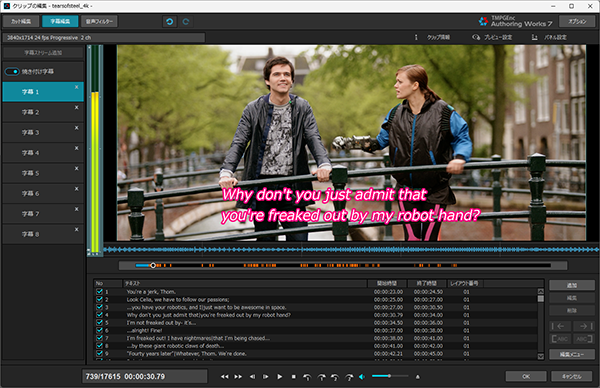
Task: Click the delete button beside subtitle list
Action: coord(572,310)
